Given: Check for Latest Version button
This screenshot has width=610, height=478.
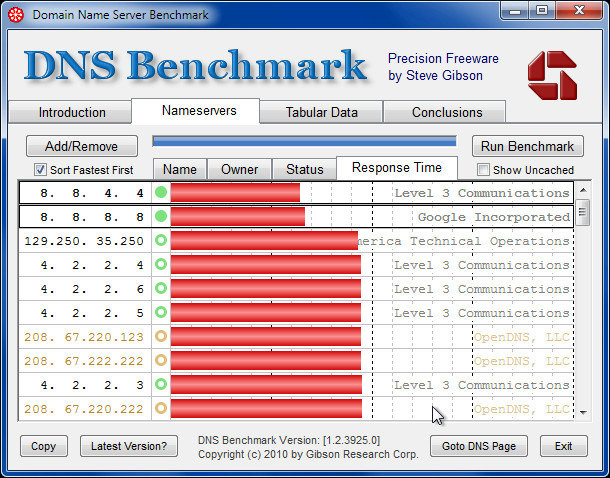Looking at the screenshot, I should [x=129, y=446].
